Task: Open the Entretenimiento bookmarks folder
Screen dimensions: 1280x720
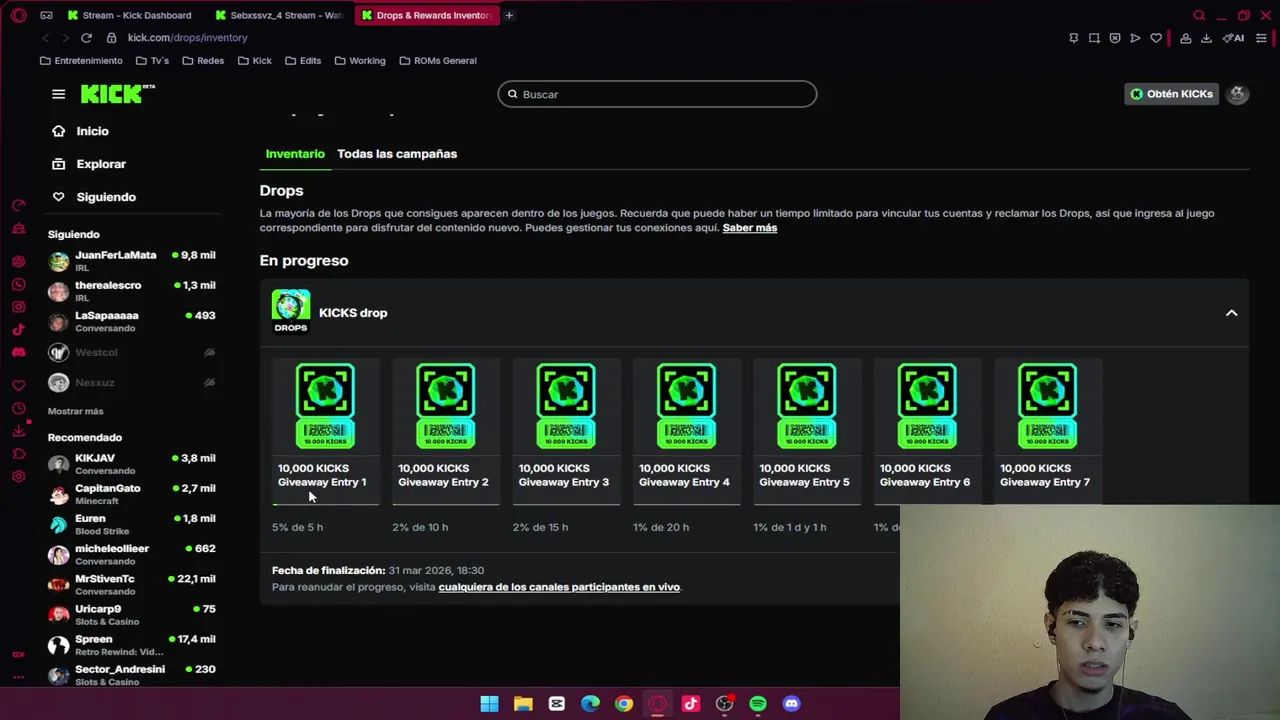Action: 81,61
